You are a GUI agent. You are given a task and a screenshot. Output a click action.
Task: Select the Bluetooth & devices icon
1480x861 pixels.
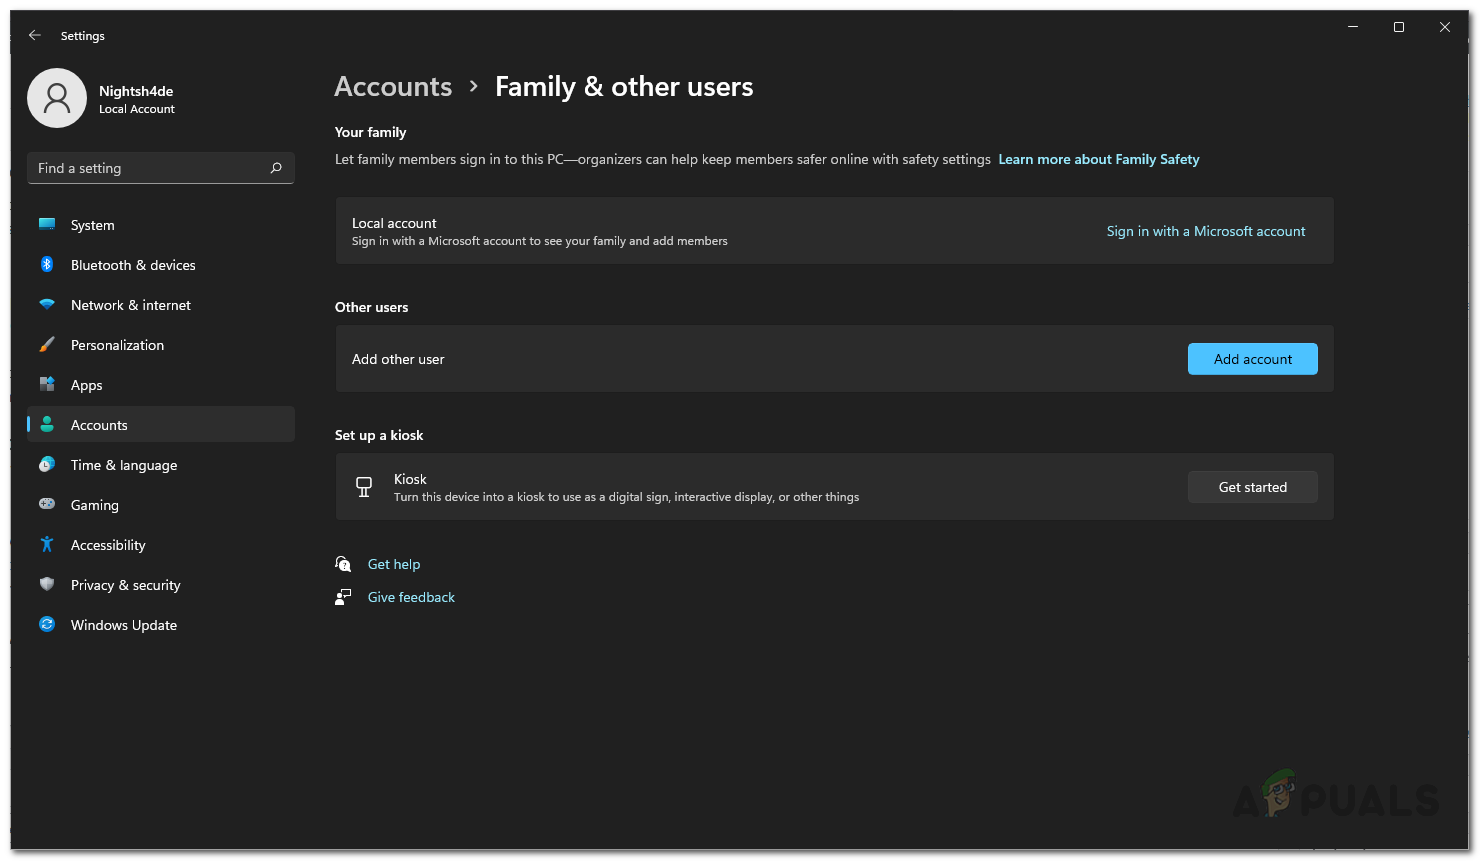point(47,265)
